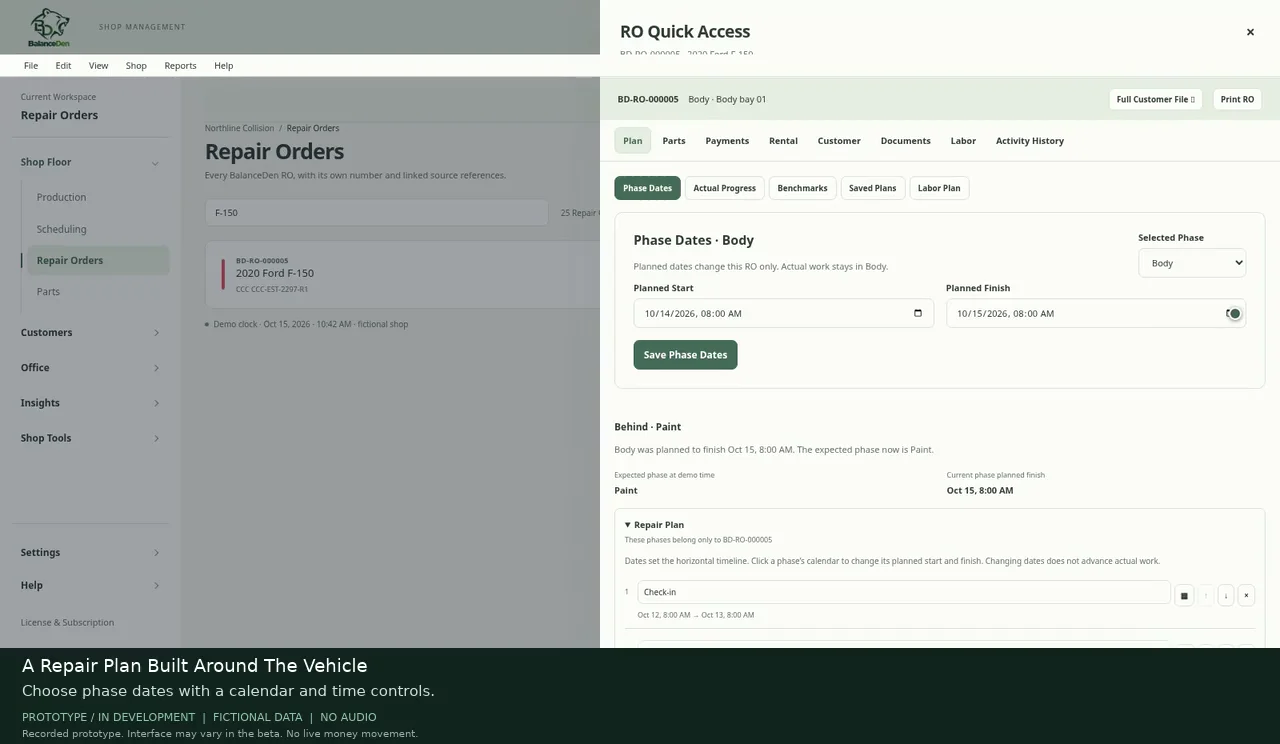This screenshot has width=1280, height=744.
Task: Go to Production in the sidebar
Action: pos(61,197)
